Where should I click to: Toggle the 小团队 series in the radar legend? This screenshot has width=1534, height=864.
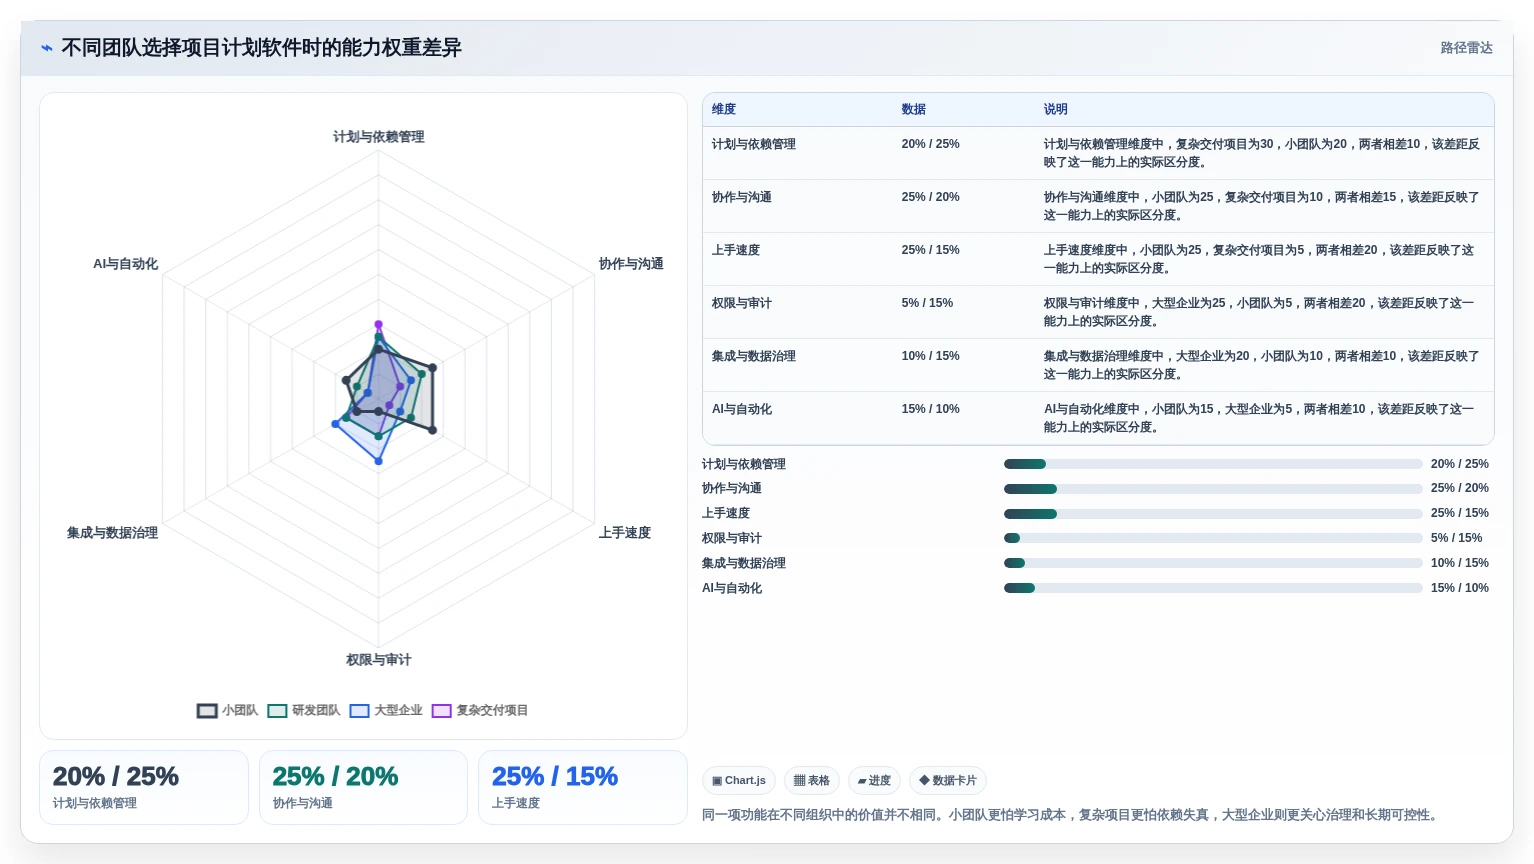coord(227,710)
